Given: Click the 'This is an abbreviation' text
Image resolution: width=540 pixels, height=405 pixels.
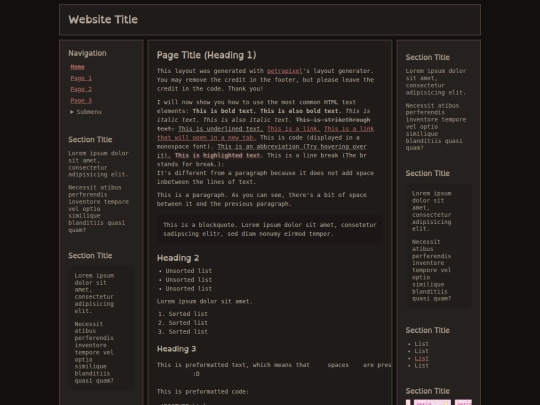Looking at the screenshot, I should (262, 151).
